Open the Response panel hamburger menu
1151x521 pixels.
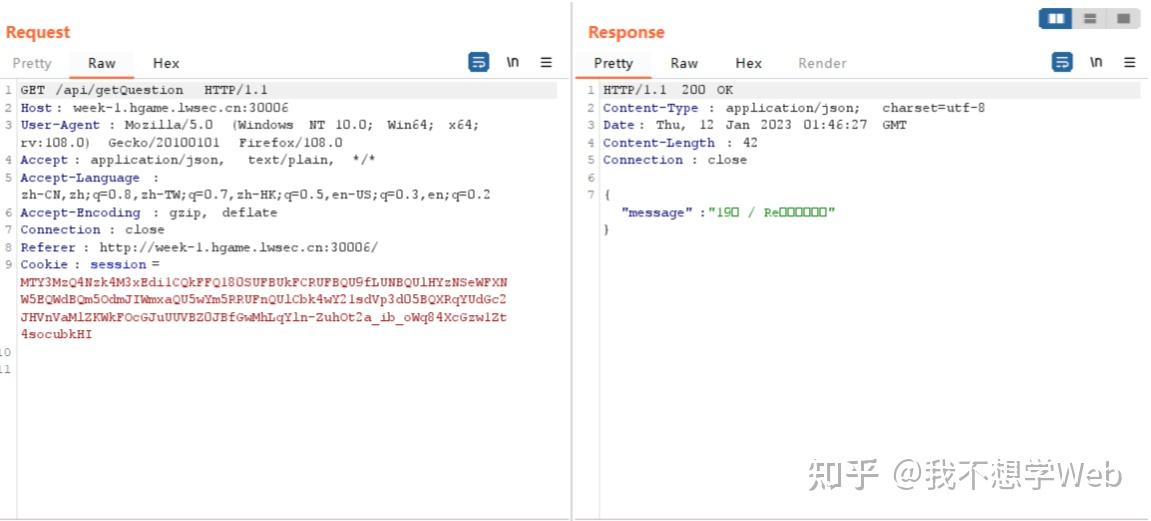(x=1130, y=62)
